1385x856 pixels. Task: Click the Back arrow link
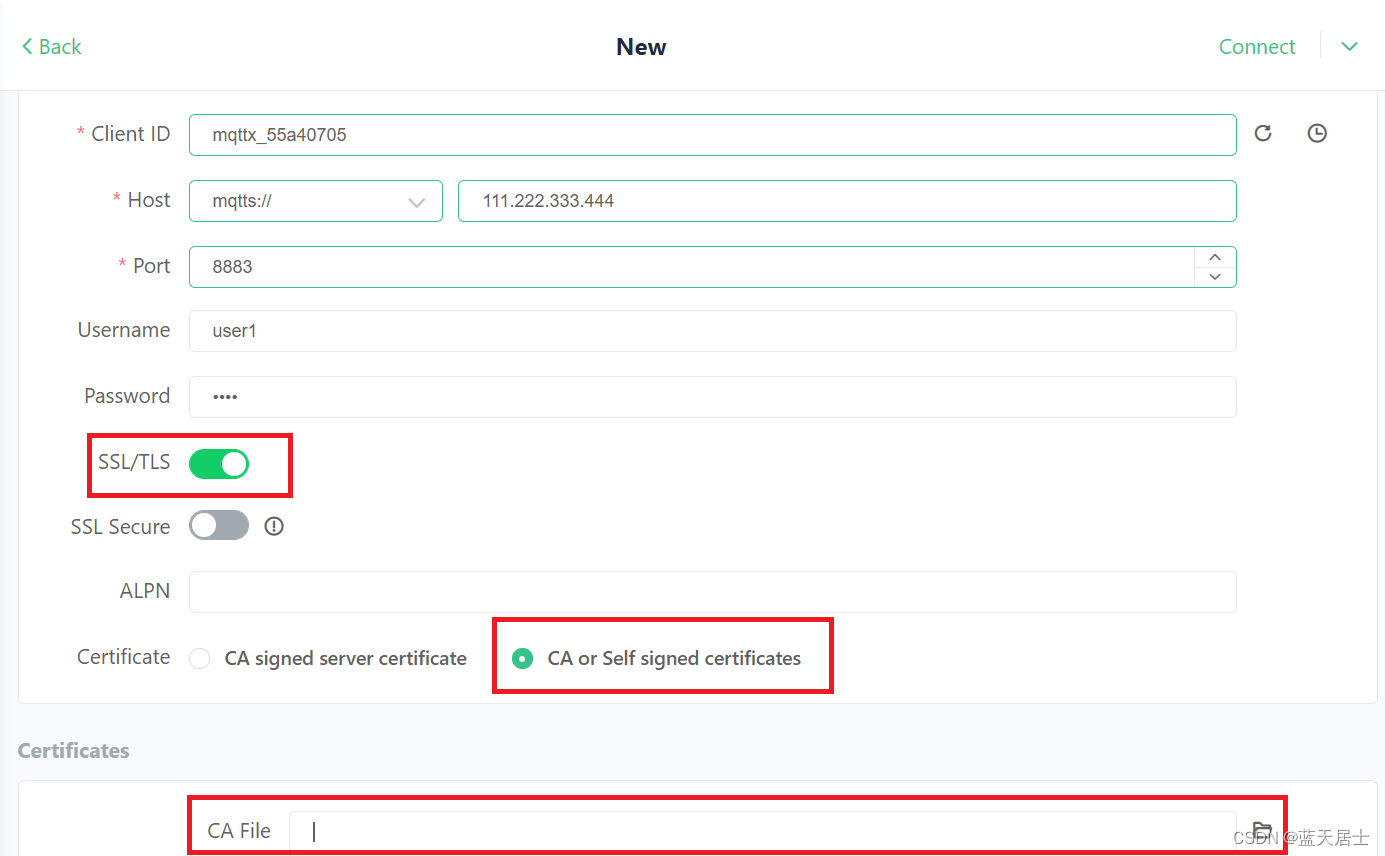click(51, 46)
